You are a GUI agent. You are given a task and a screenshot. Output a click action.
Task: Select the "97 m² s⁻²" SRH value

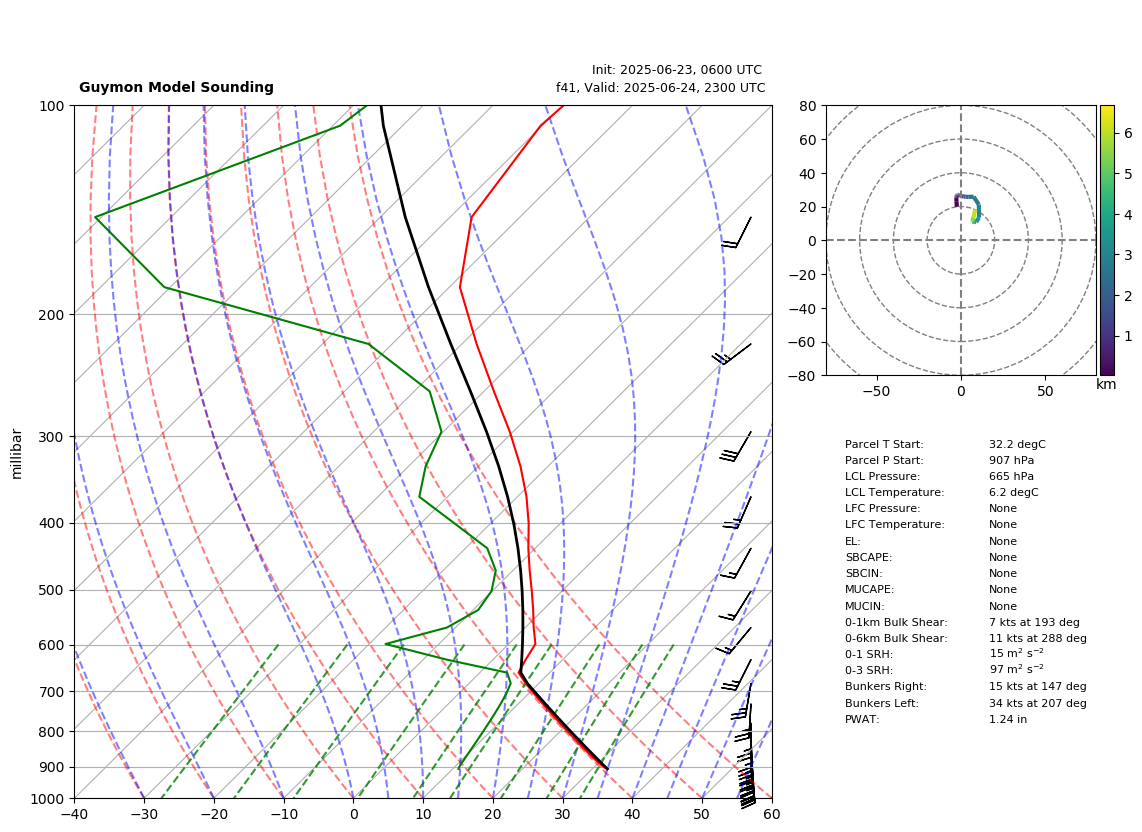pyautogui.click(x=1016, y=669)
